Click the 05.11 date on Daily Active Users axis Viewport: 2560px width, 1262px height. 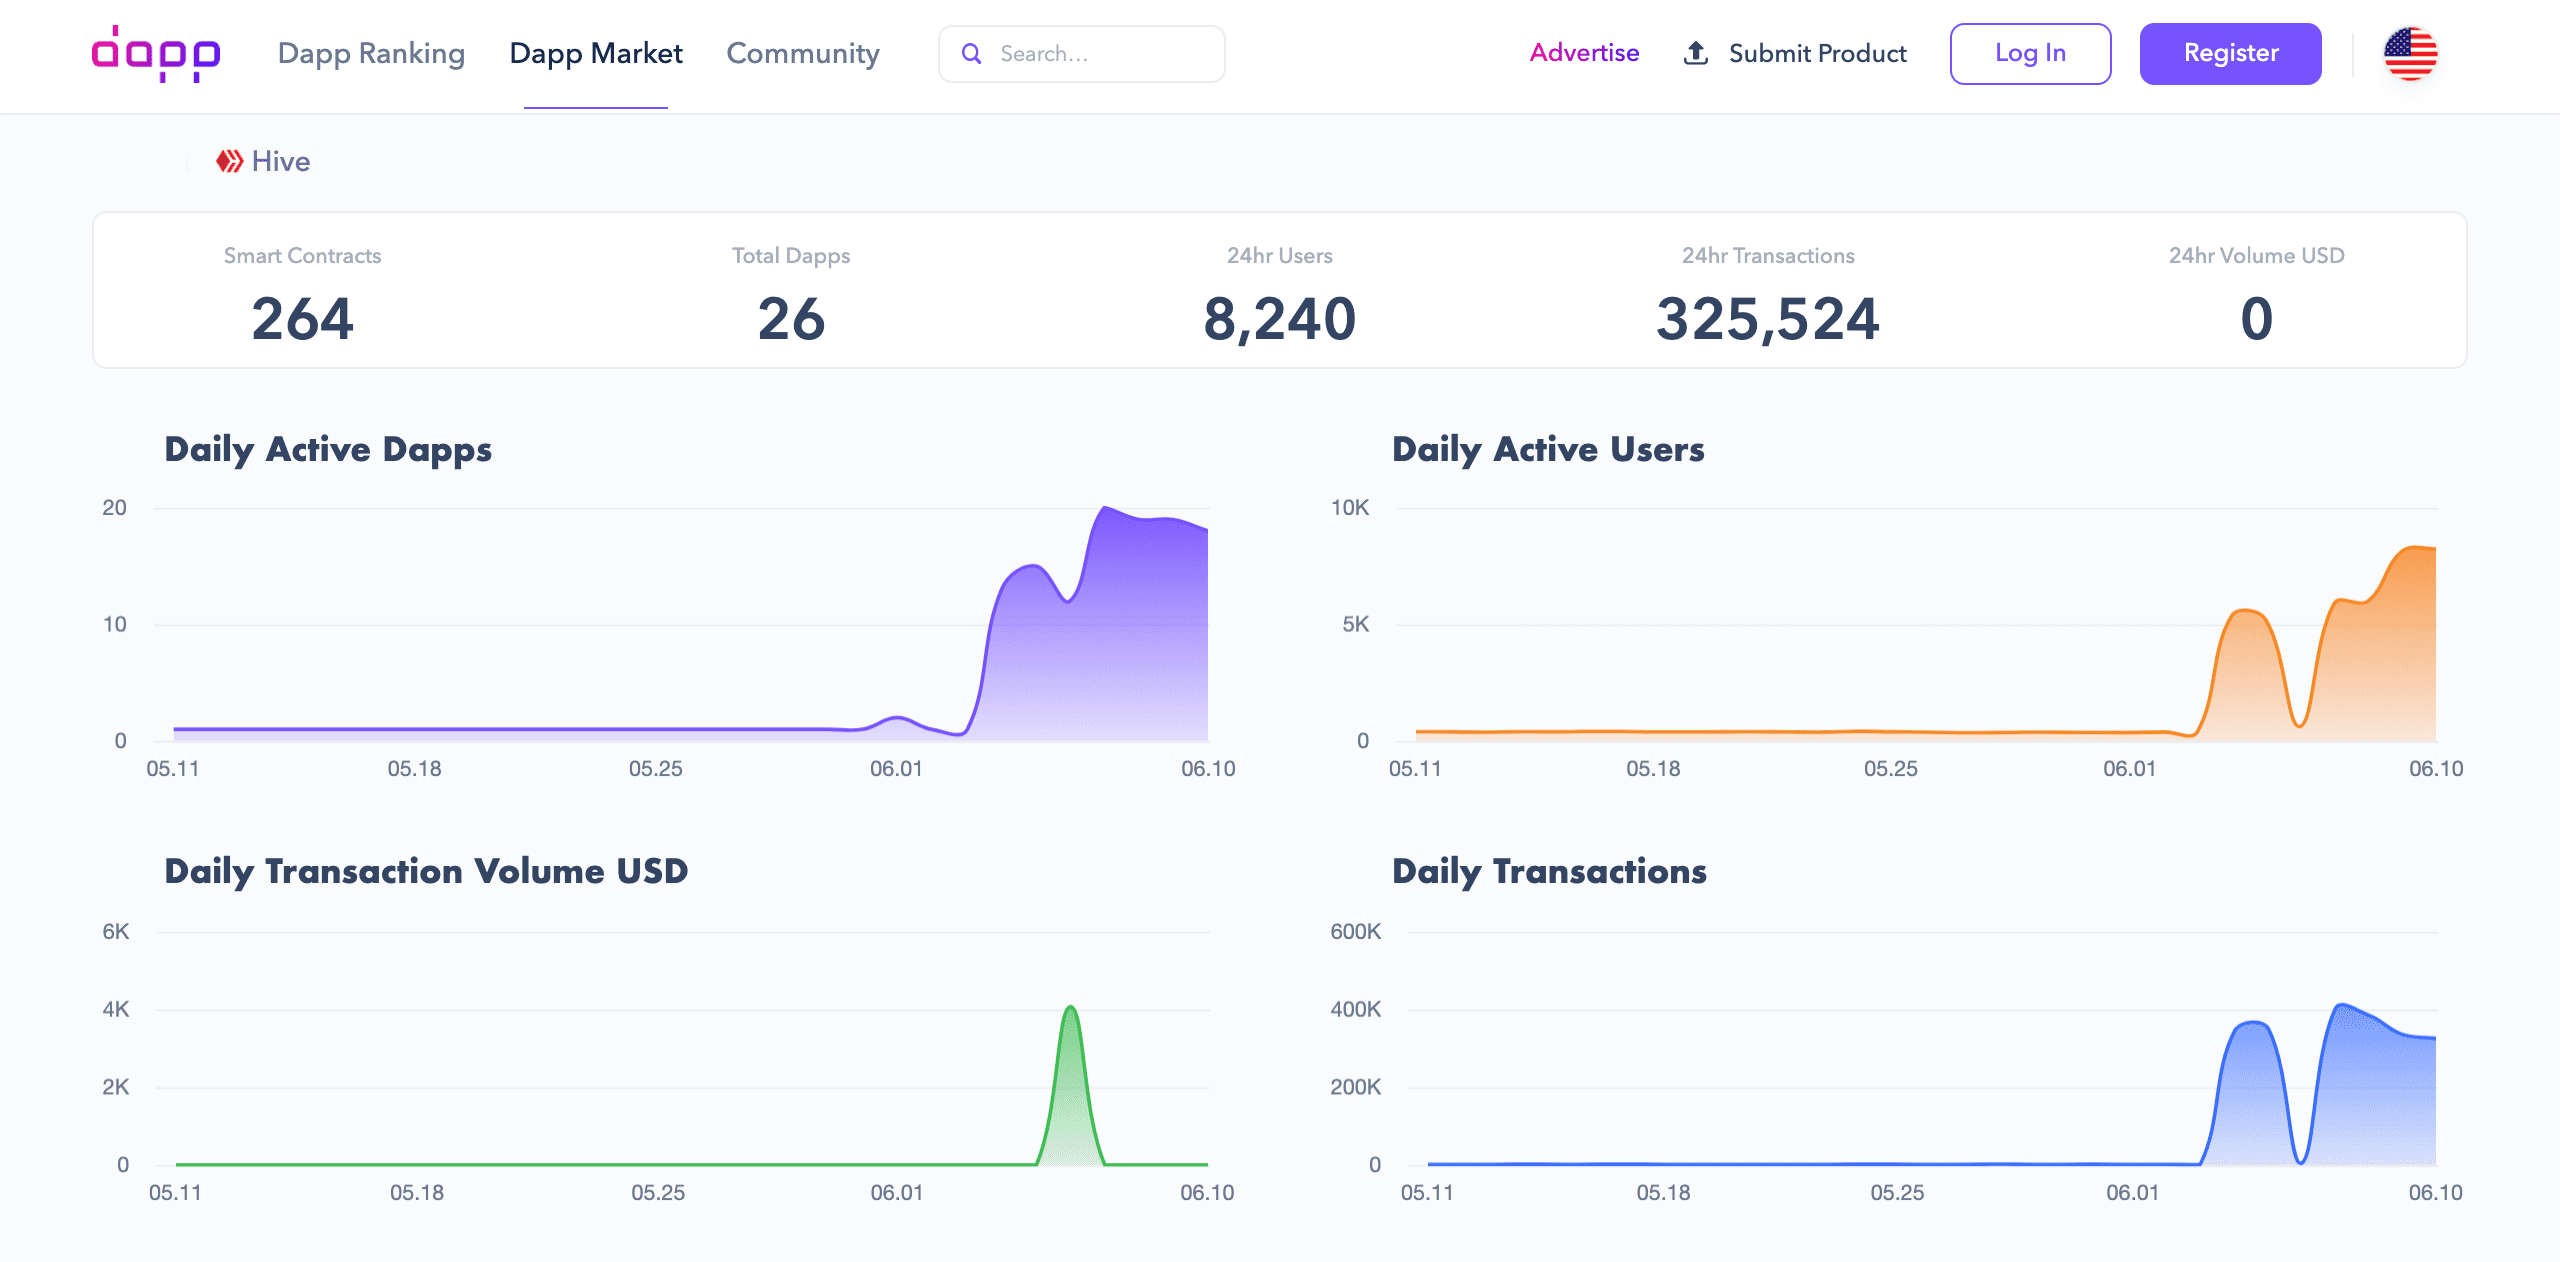(x=1415, y=769)
